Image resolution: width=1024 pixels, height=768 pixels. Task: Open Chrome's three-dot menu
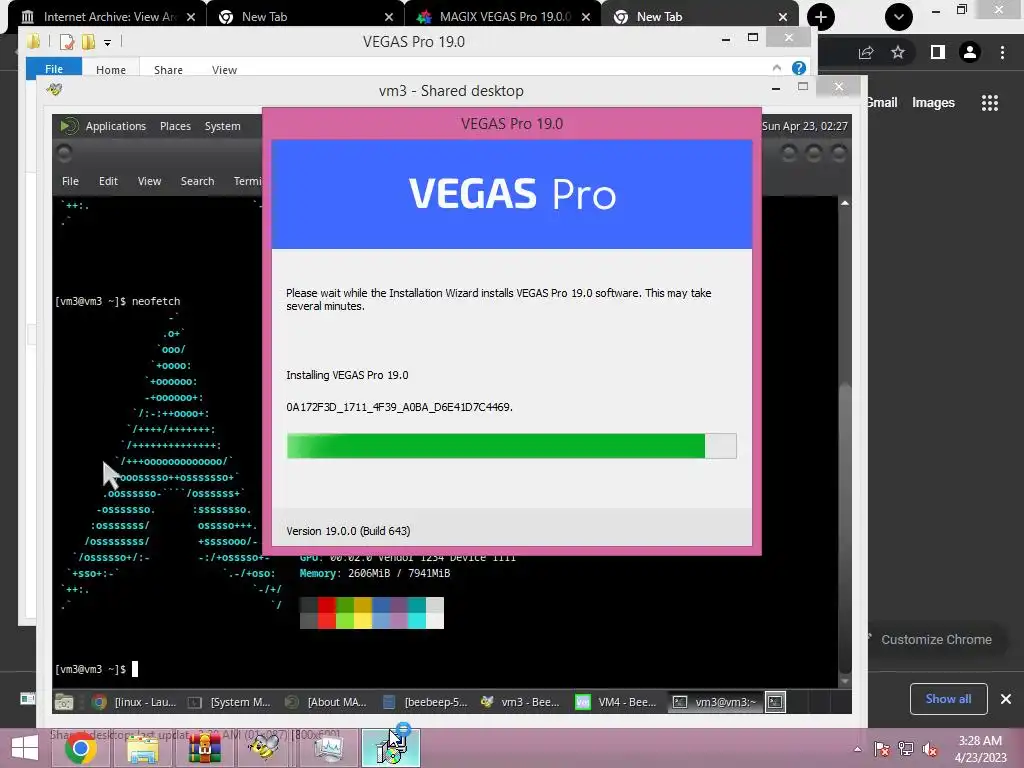[x=1002, y=52]
